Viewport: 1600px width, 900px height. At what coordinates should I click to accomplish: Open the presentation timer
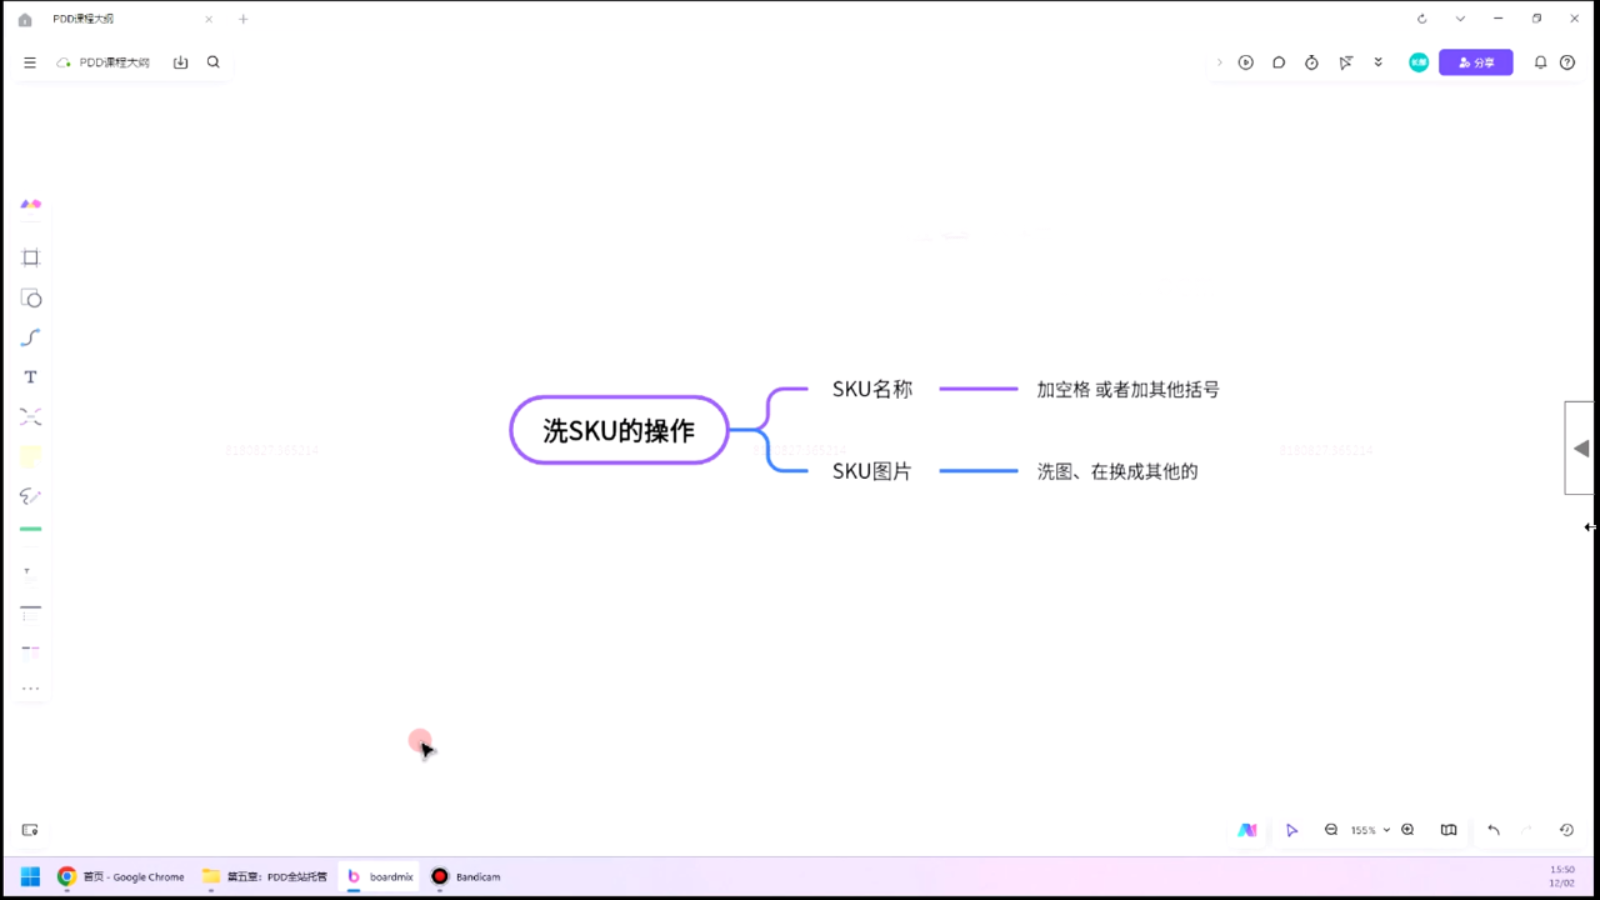[x=1311, y=62]
